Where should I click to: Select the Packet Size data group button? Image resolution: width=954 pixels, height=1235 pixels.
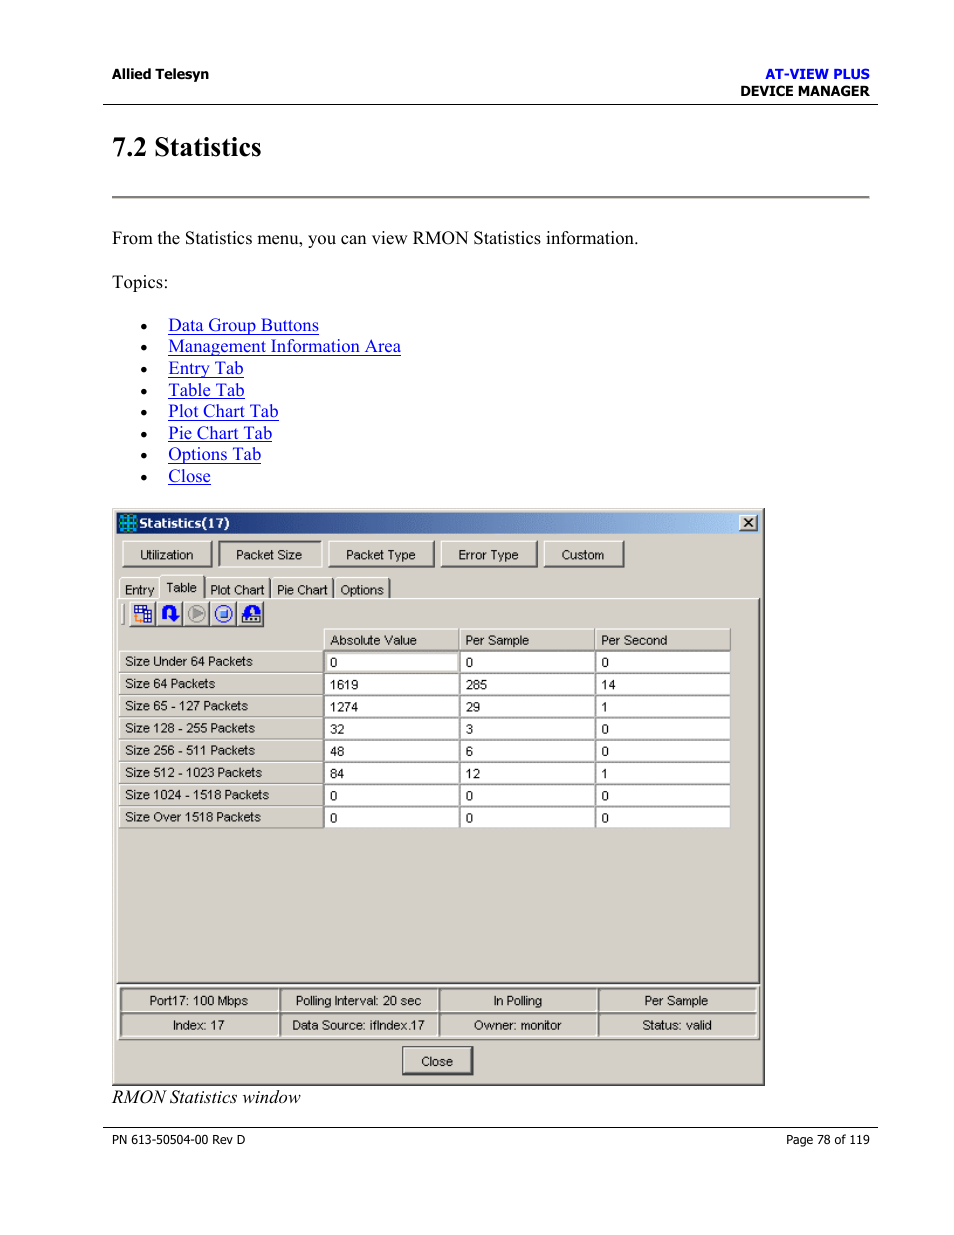pyautogui.click(x=269, y=555)
